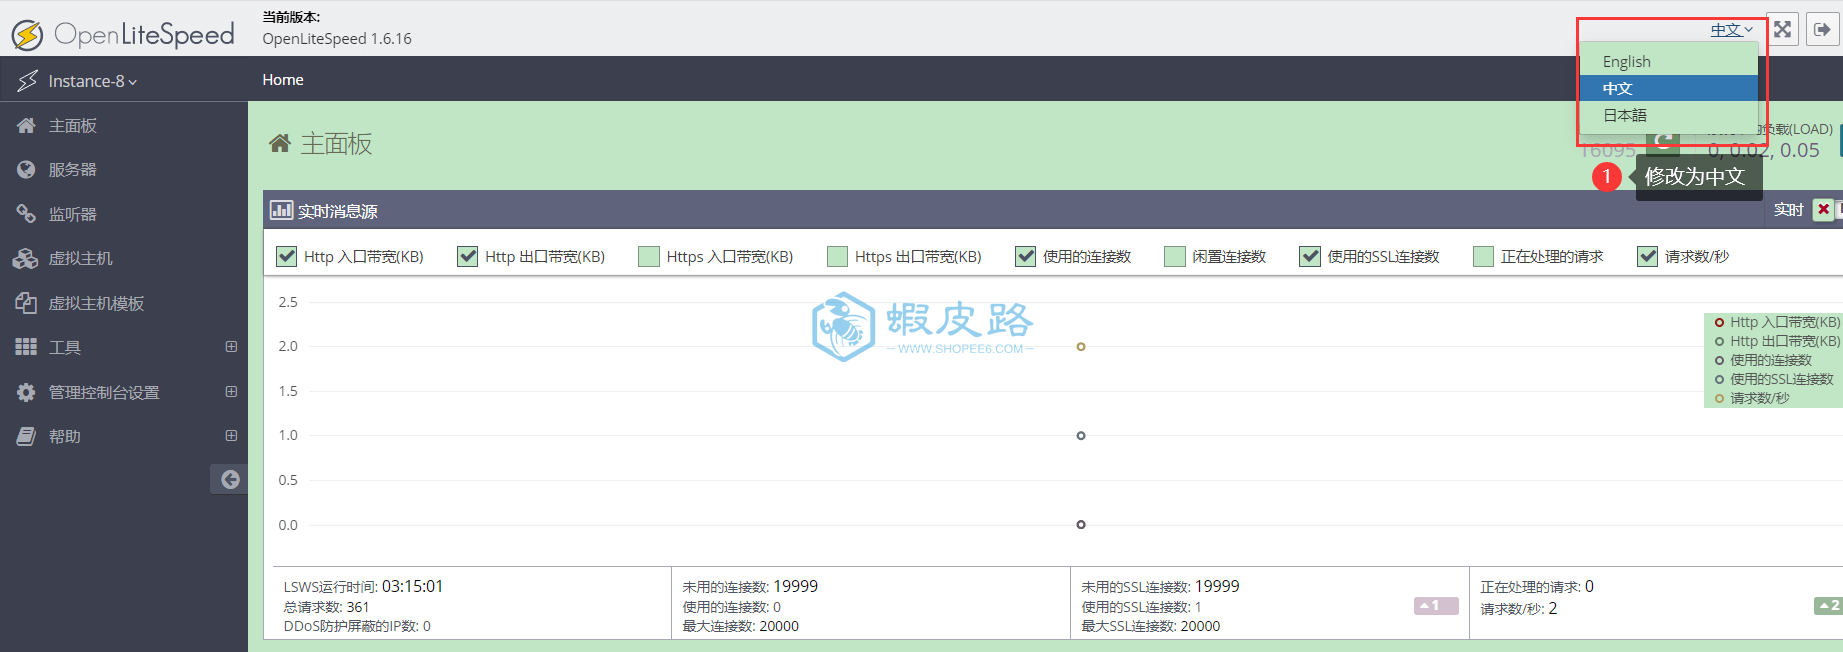
Task: Open 服务器 via its globe icon
Action: tap(26, 169)
